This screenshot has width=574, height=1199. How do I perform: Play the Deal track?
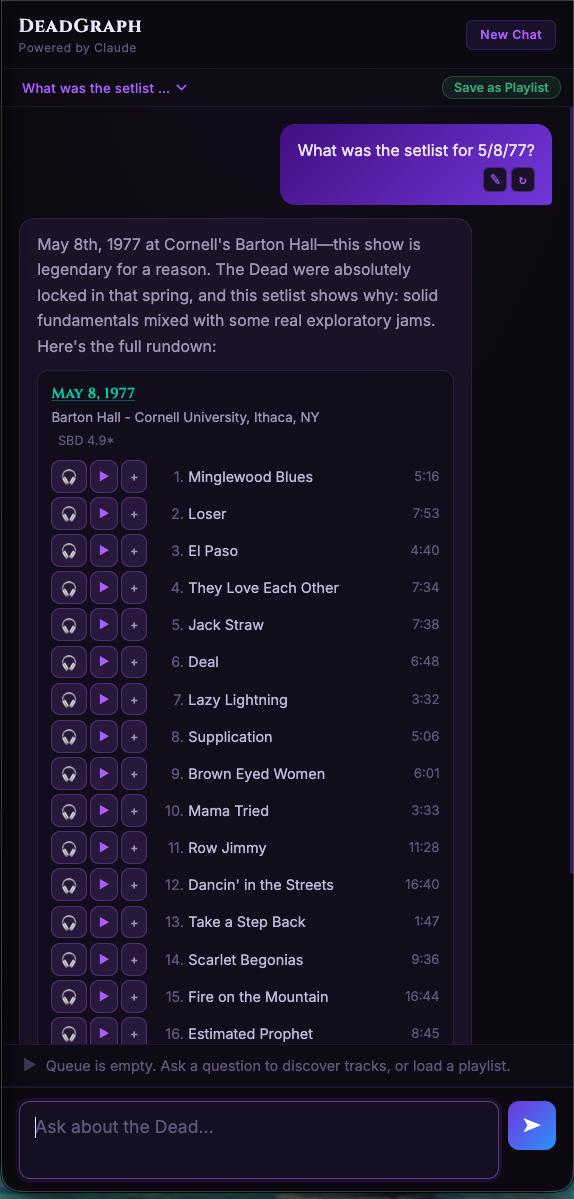(104, 662)
